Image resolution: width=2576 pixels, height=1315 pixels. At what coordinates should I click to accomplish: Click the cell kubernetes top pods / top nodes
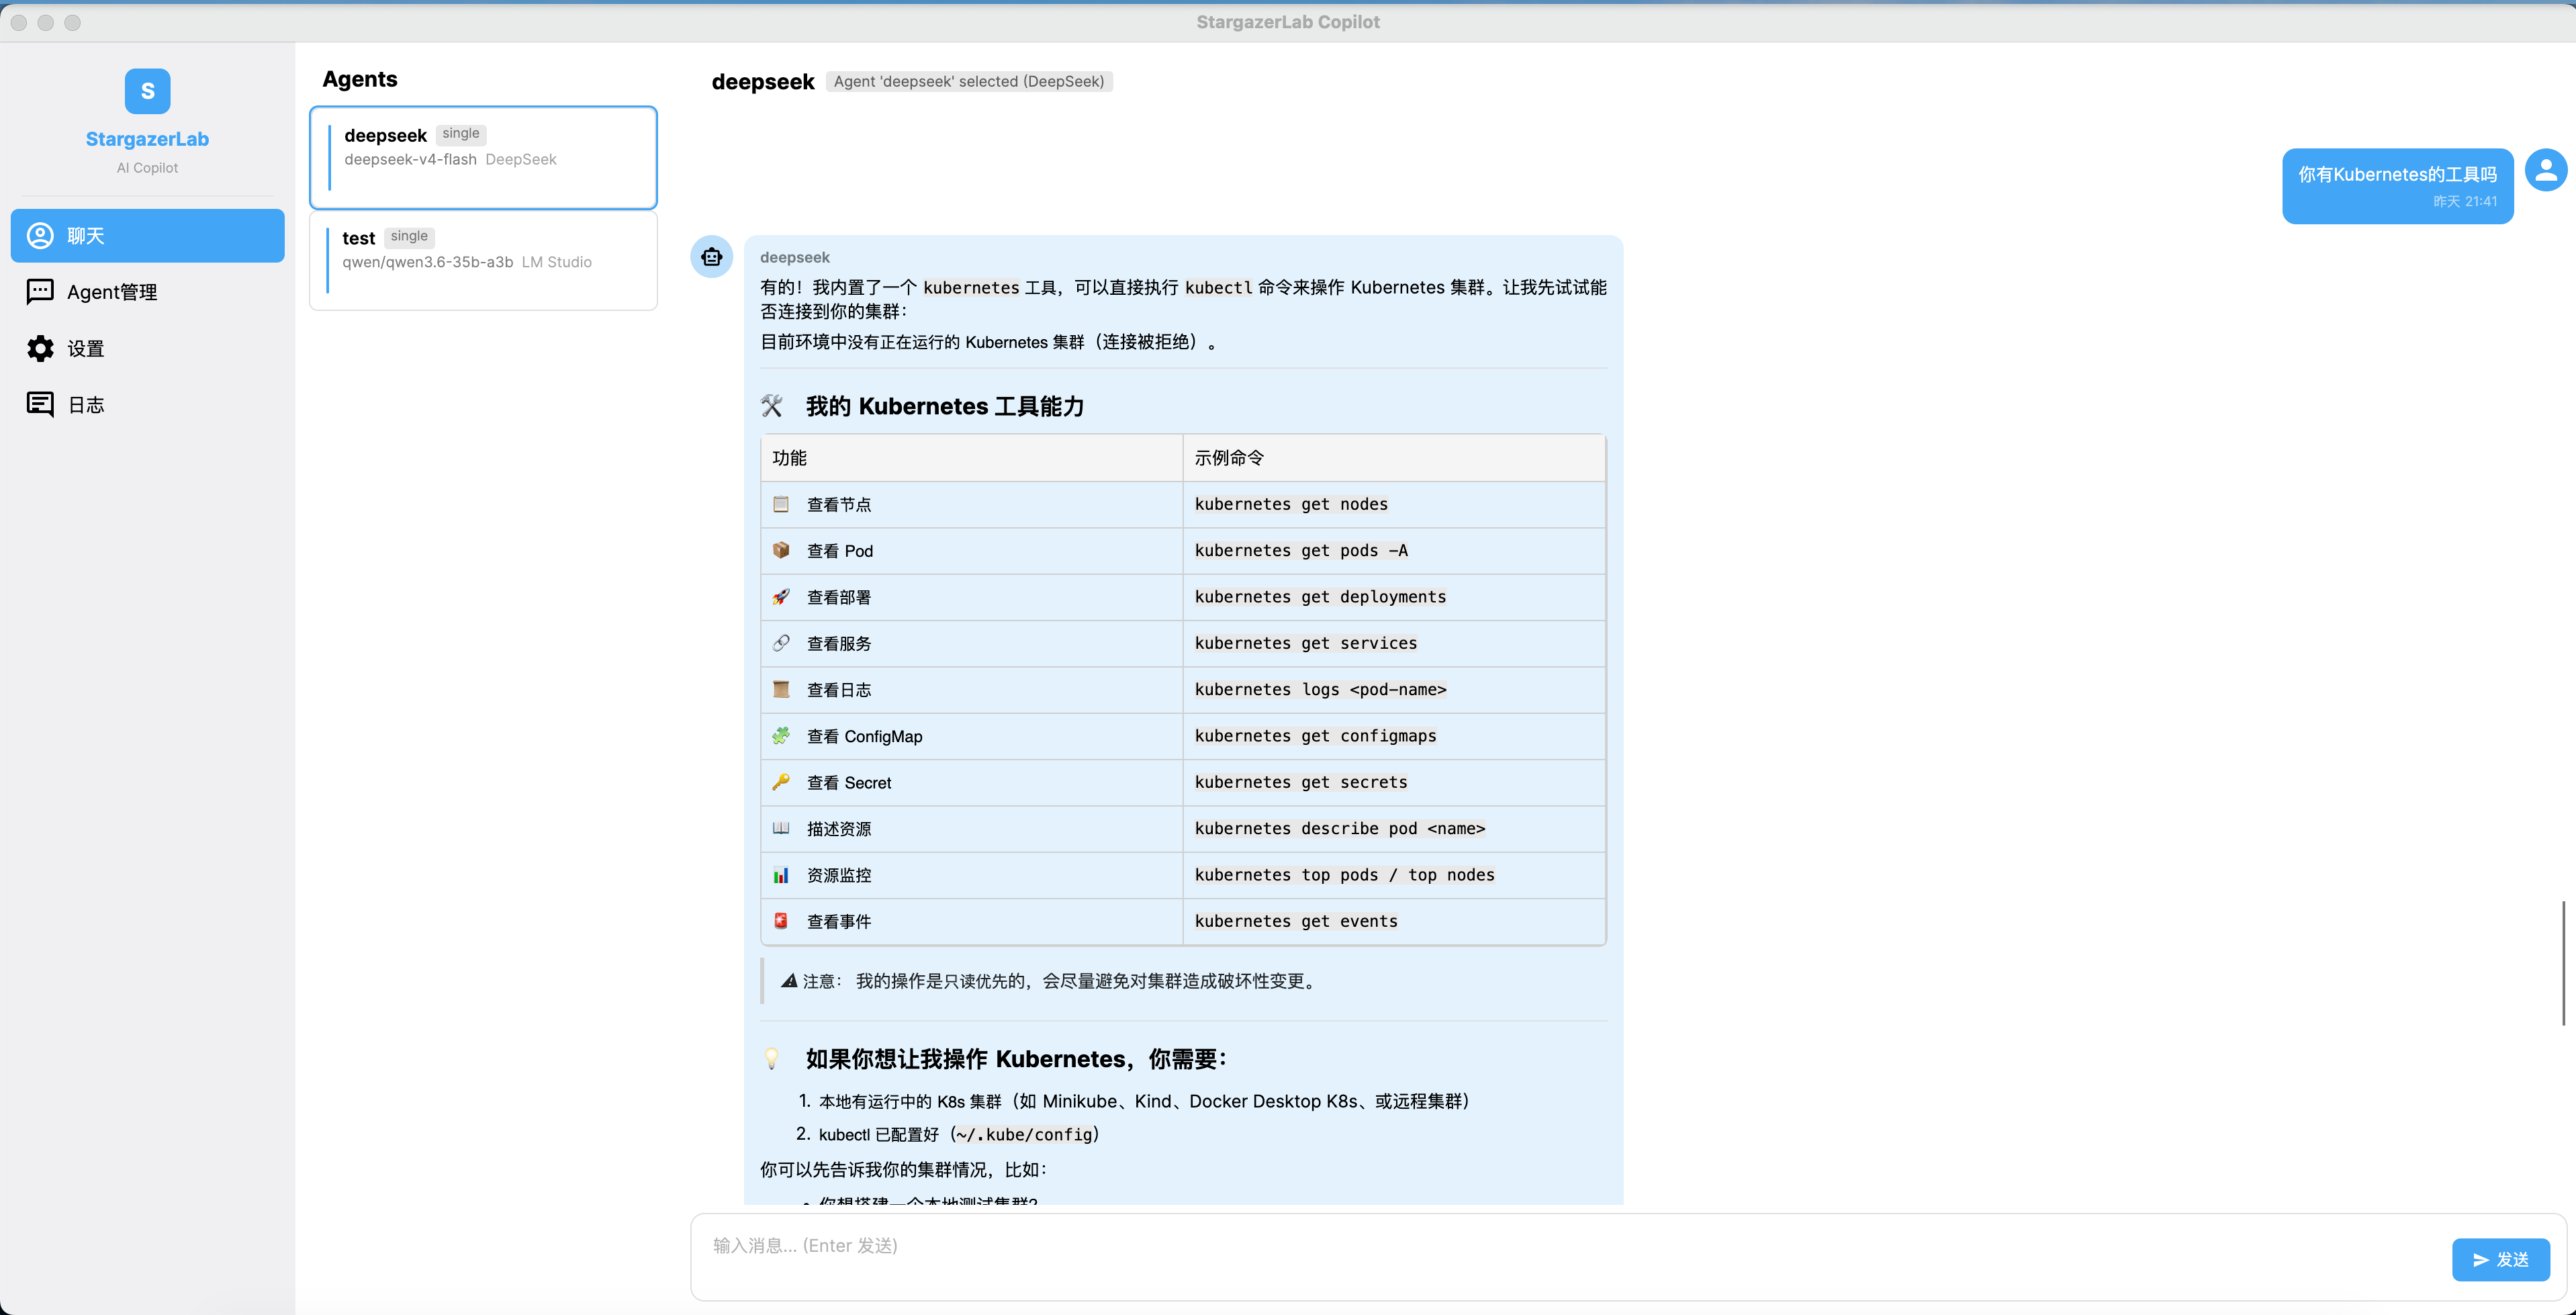[1394, 875]
